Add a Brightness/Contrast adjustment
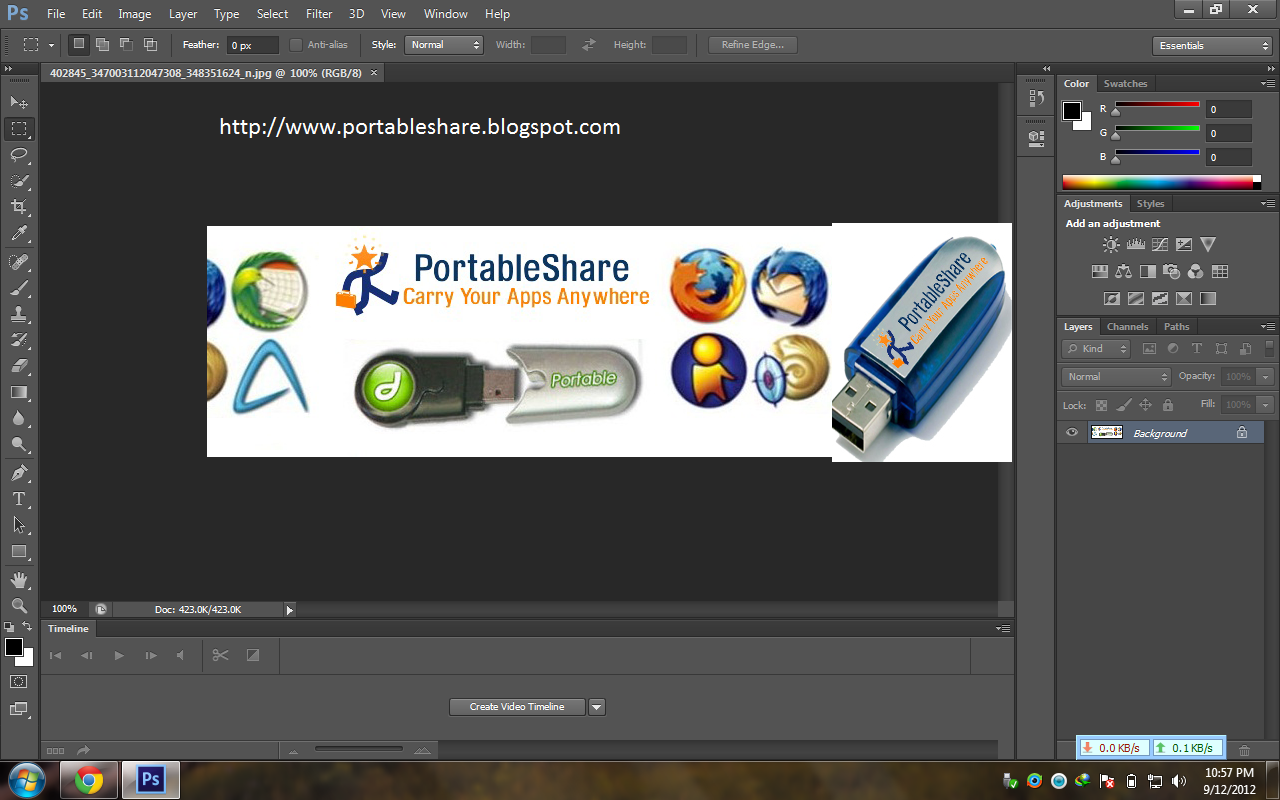The height and width of the screenshot is (800, 1280). click(1111, 244)
